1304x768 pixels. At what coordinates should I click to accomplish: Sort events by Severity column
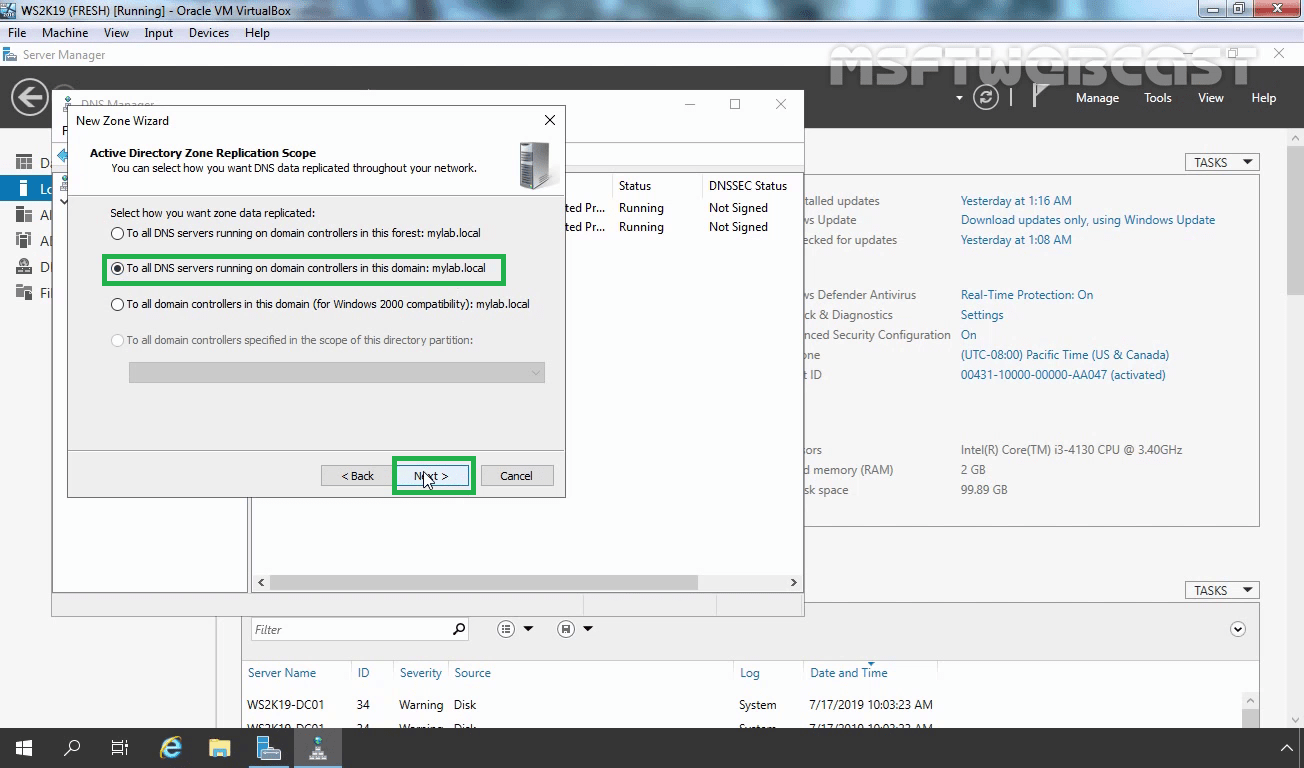coord(420,673)
